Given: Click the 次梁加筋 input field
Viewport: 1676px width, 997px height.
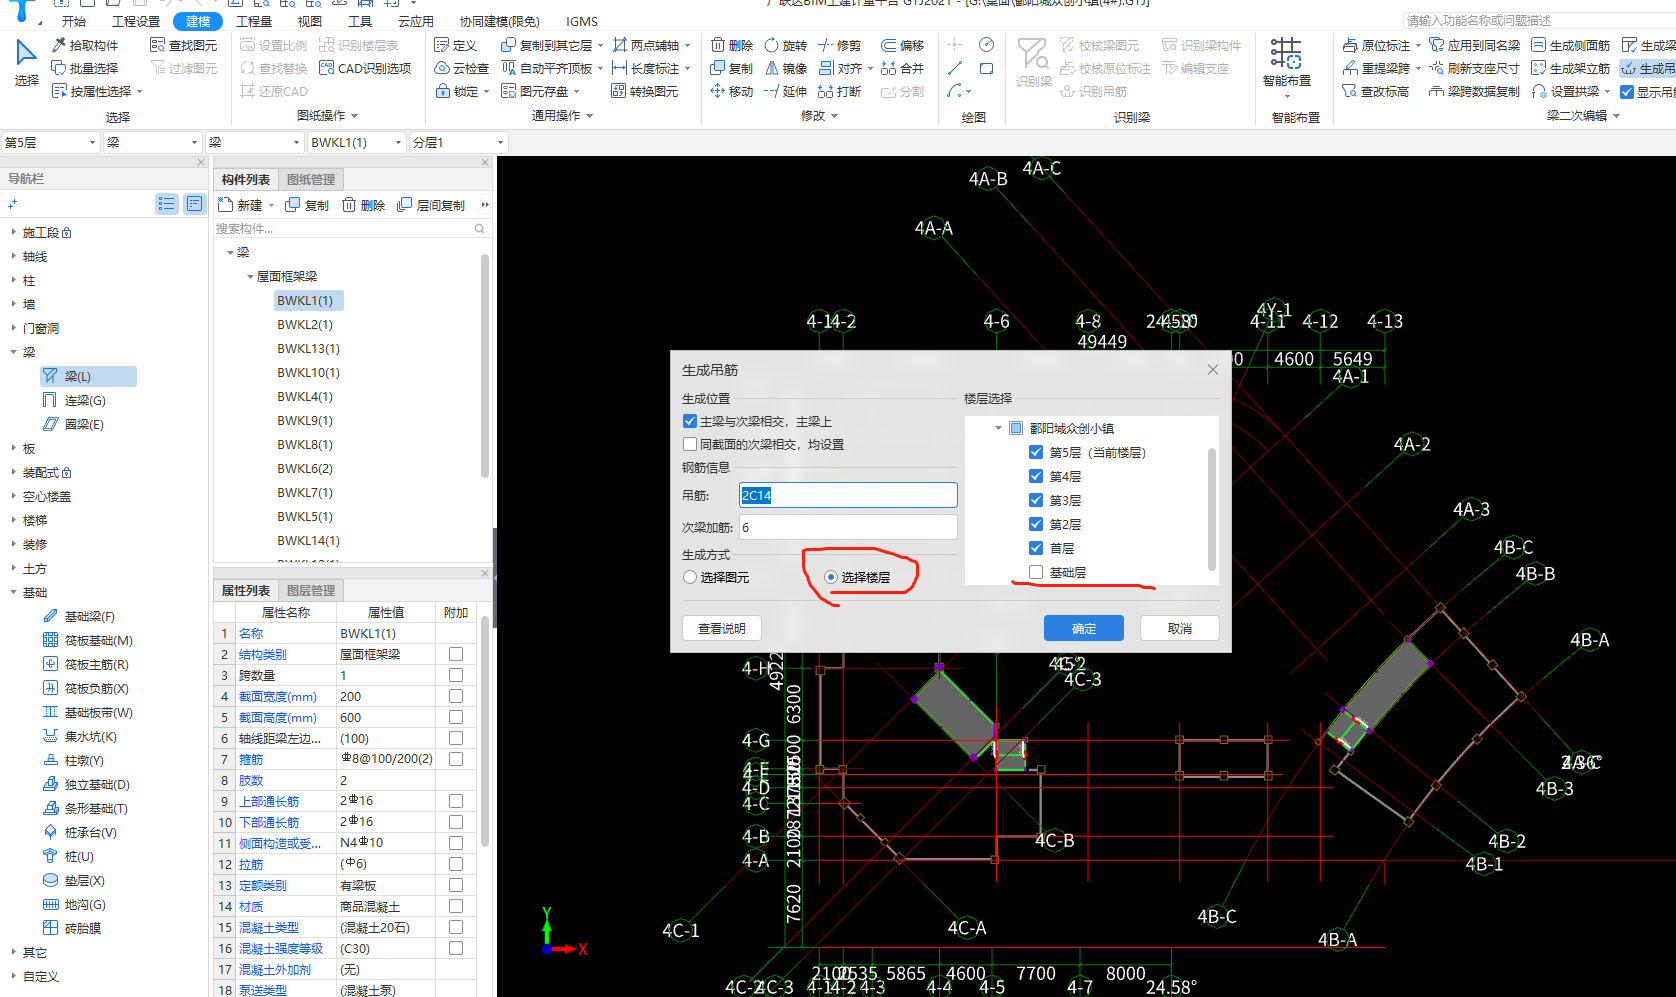Looking at the screenshot, I should (848, 527).
